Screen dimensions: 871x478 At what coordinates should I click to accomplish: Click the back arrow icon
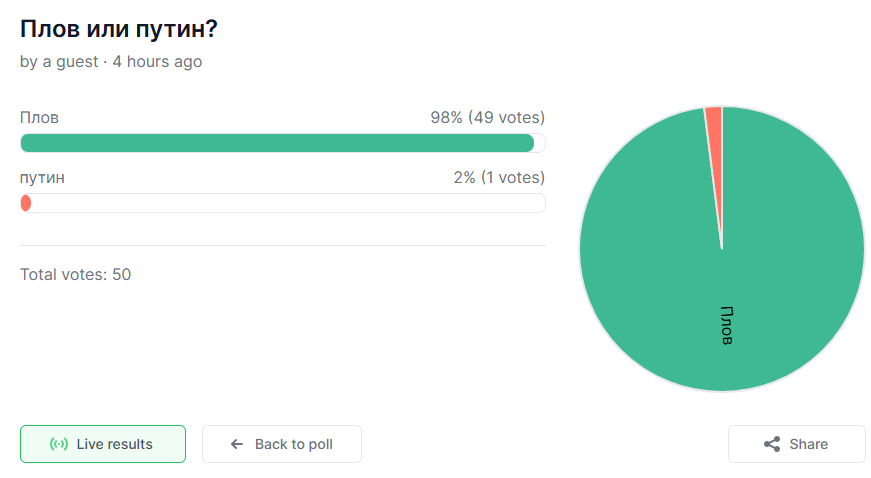pos(237,444)
